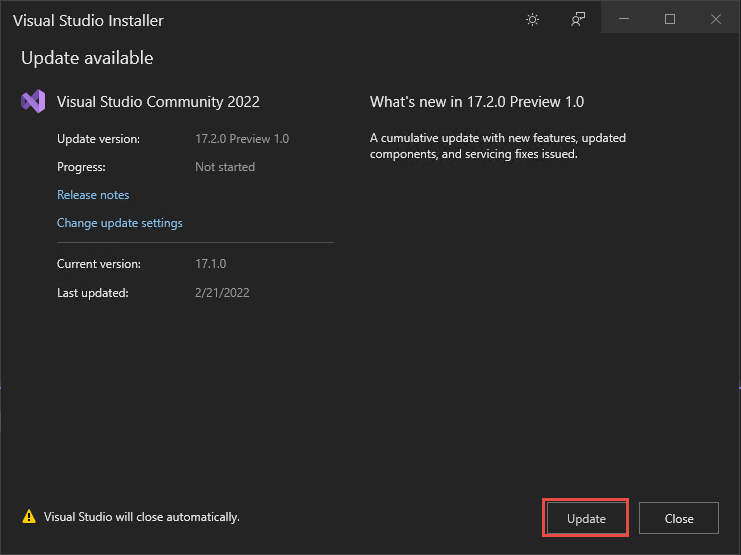Select the current version 17.1.0 value
Screen dimensions: 741x555
(211, 264)
